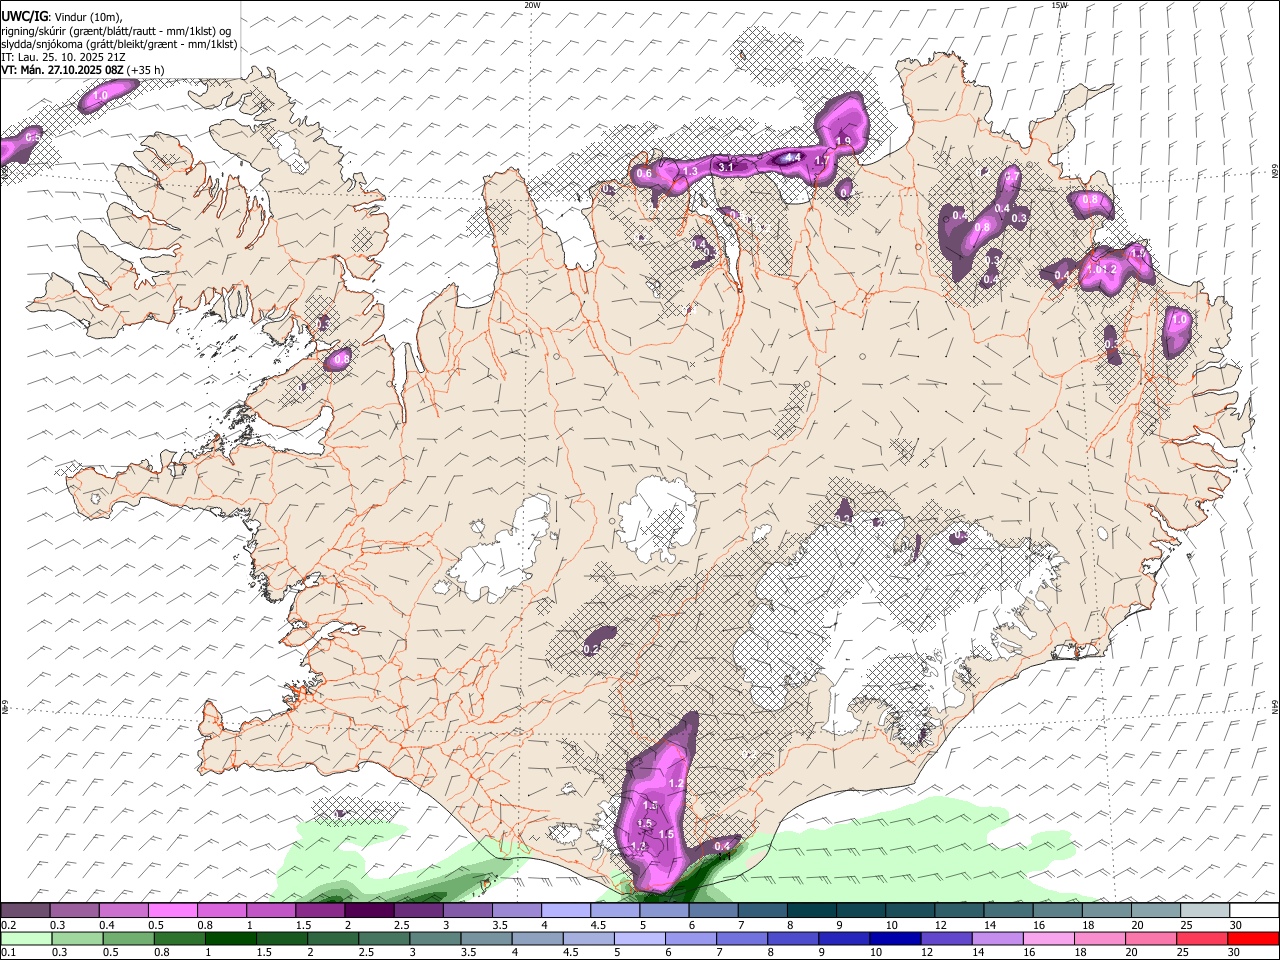Click the 15W longitude label
The width and height of the screenshot is (1280, 960).
(x=1060, y=5)
